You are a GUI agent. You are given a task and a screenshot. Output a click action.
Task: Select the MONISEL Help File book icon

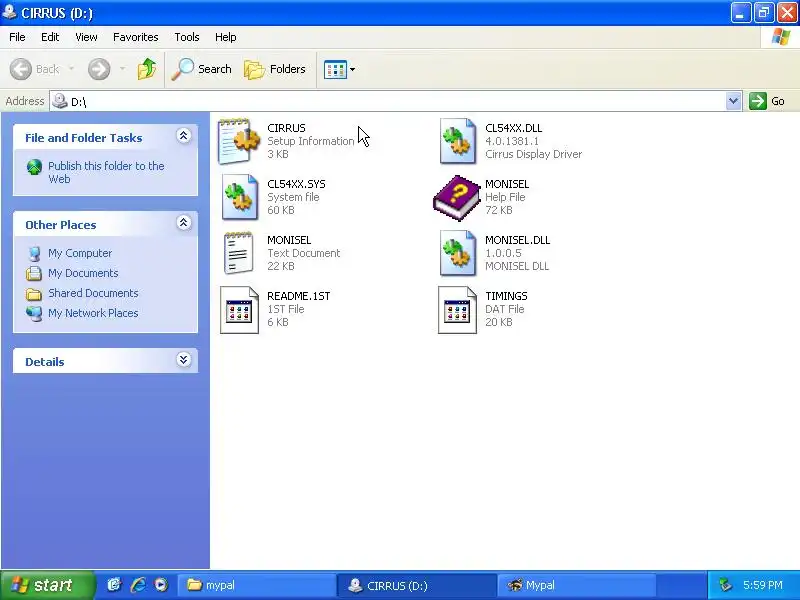tap(457, 197)
